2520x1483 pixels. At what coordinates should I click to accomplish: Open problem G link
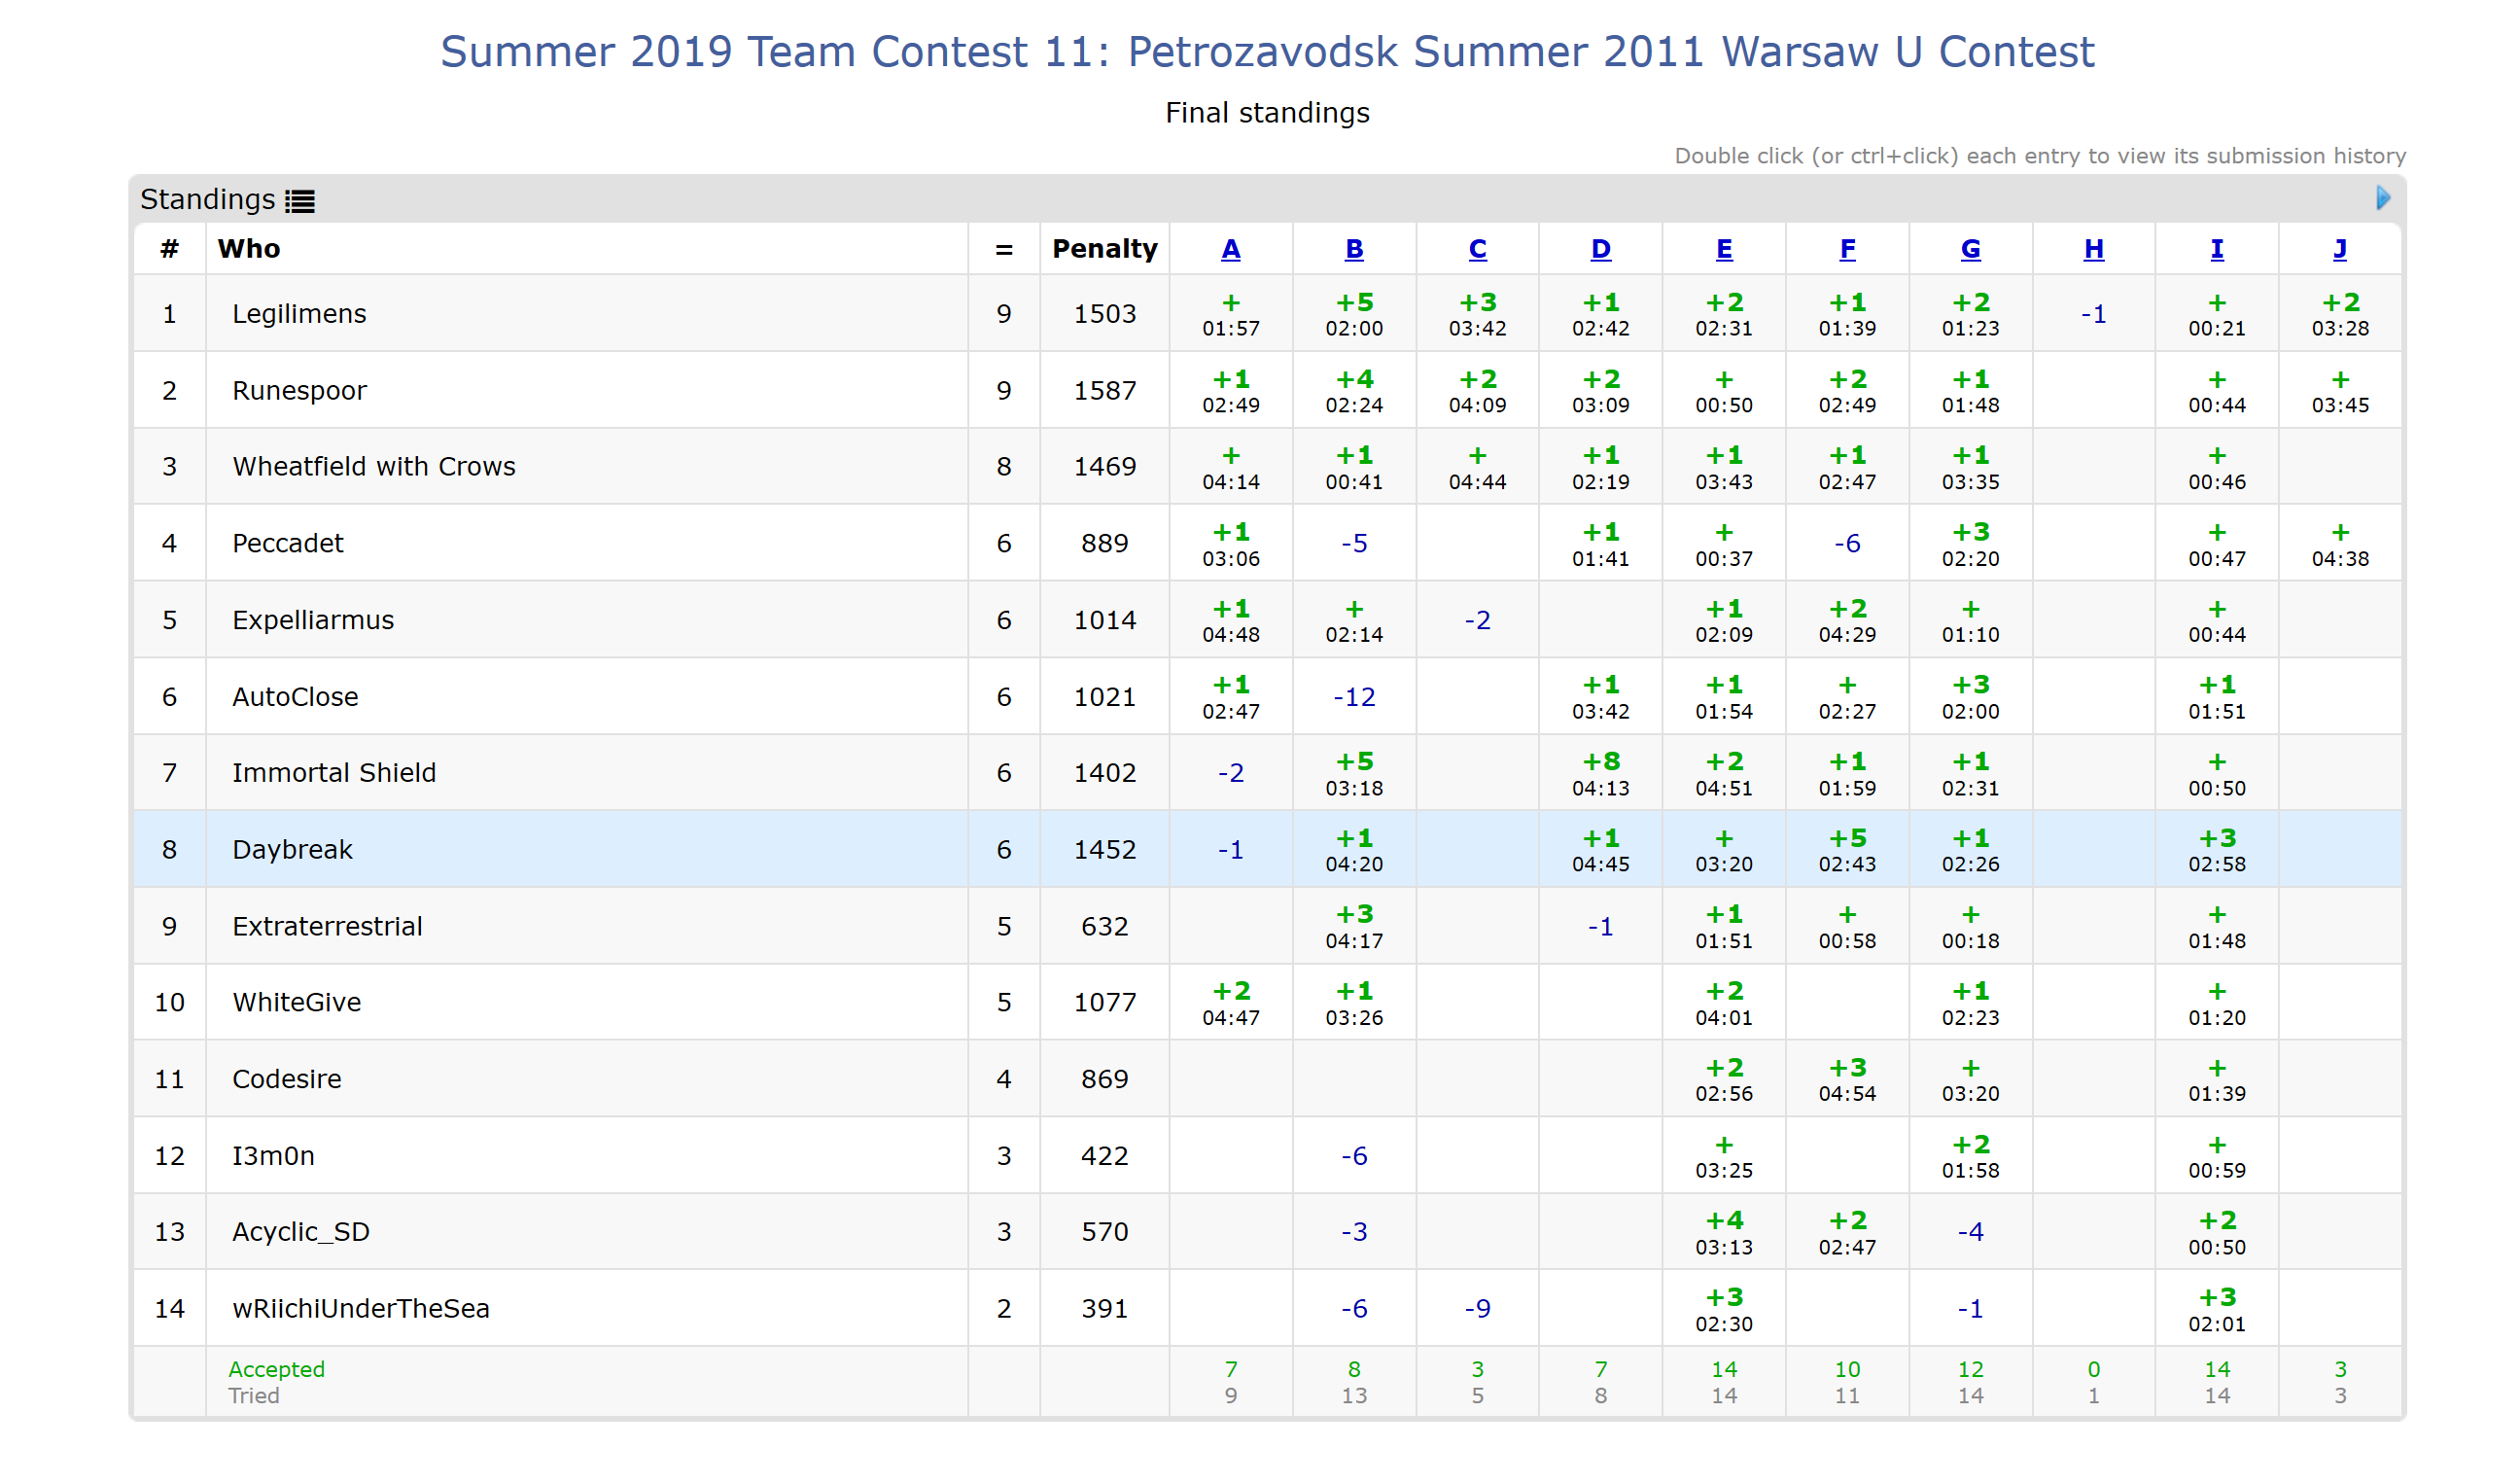(1970, 249)
